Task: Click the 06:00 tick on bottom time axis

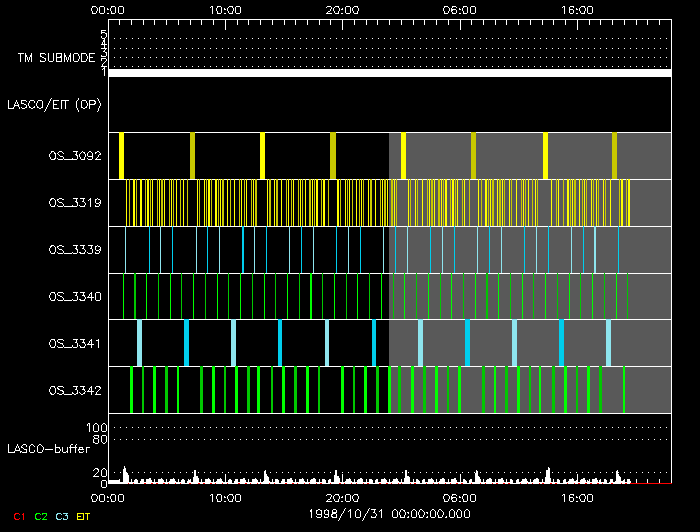Action: [x=459, y=496]
